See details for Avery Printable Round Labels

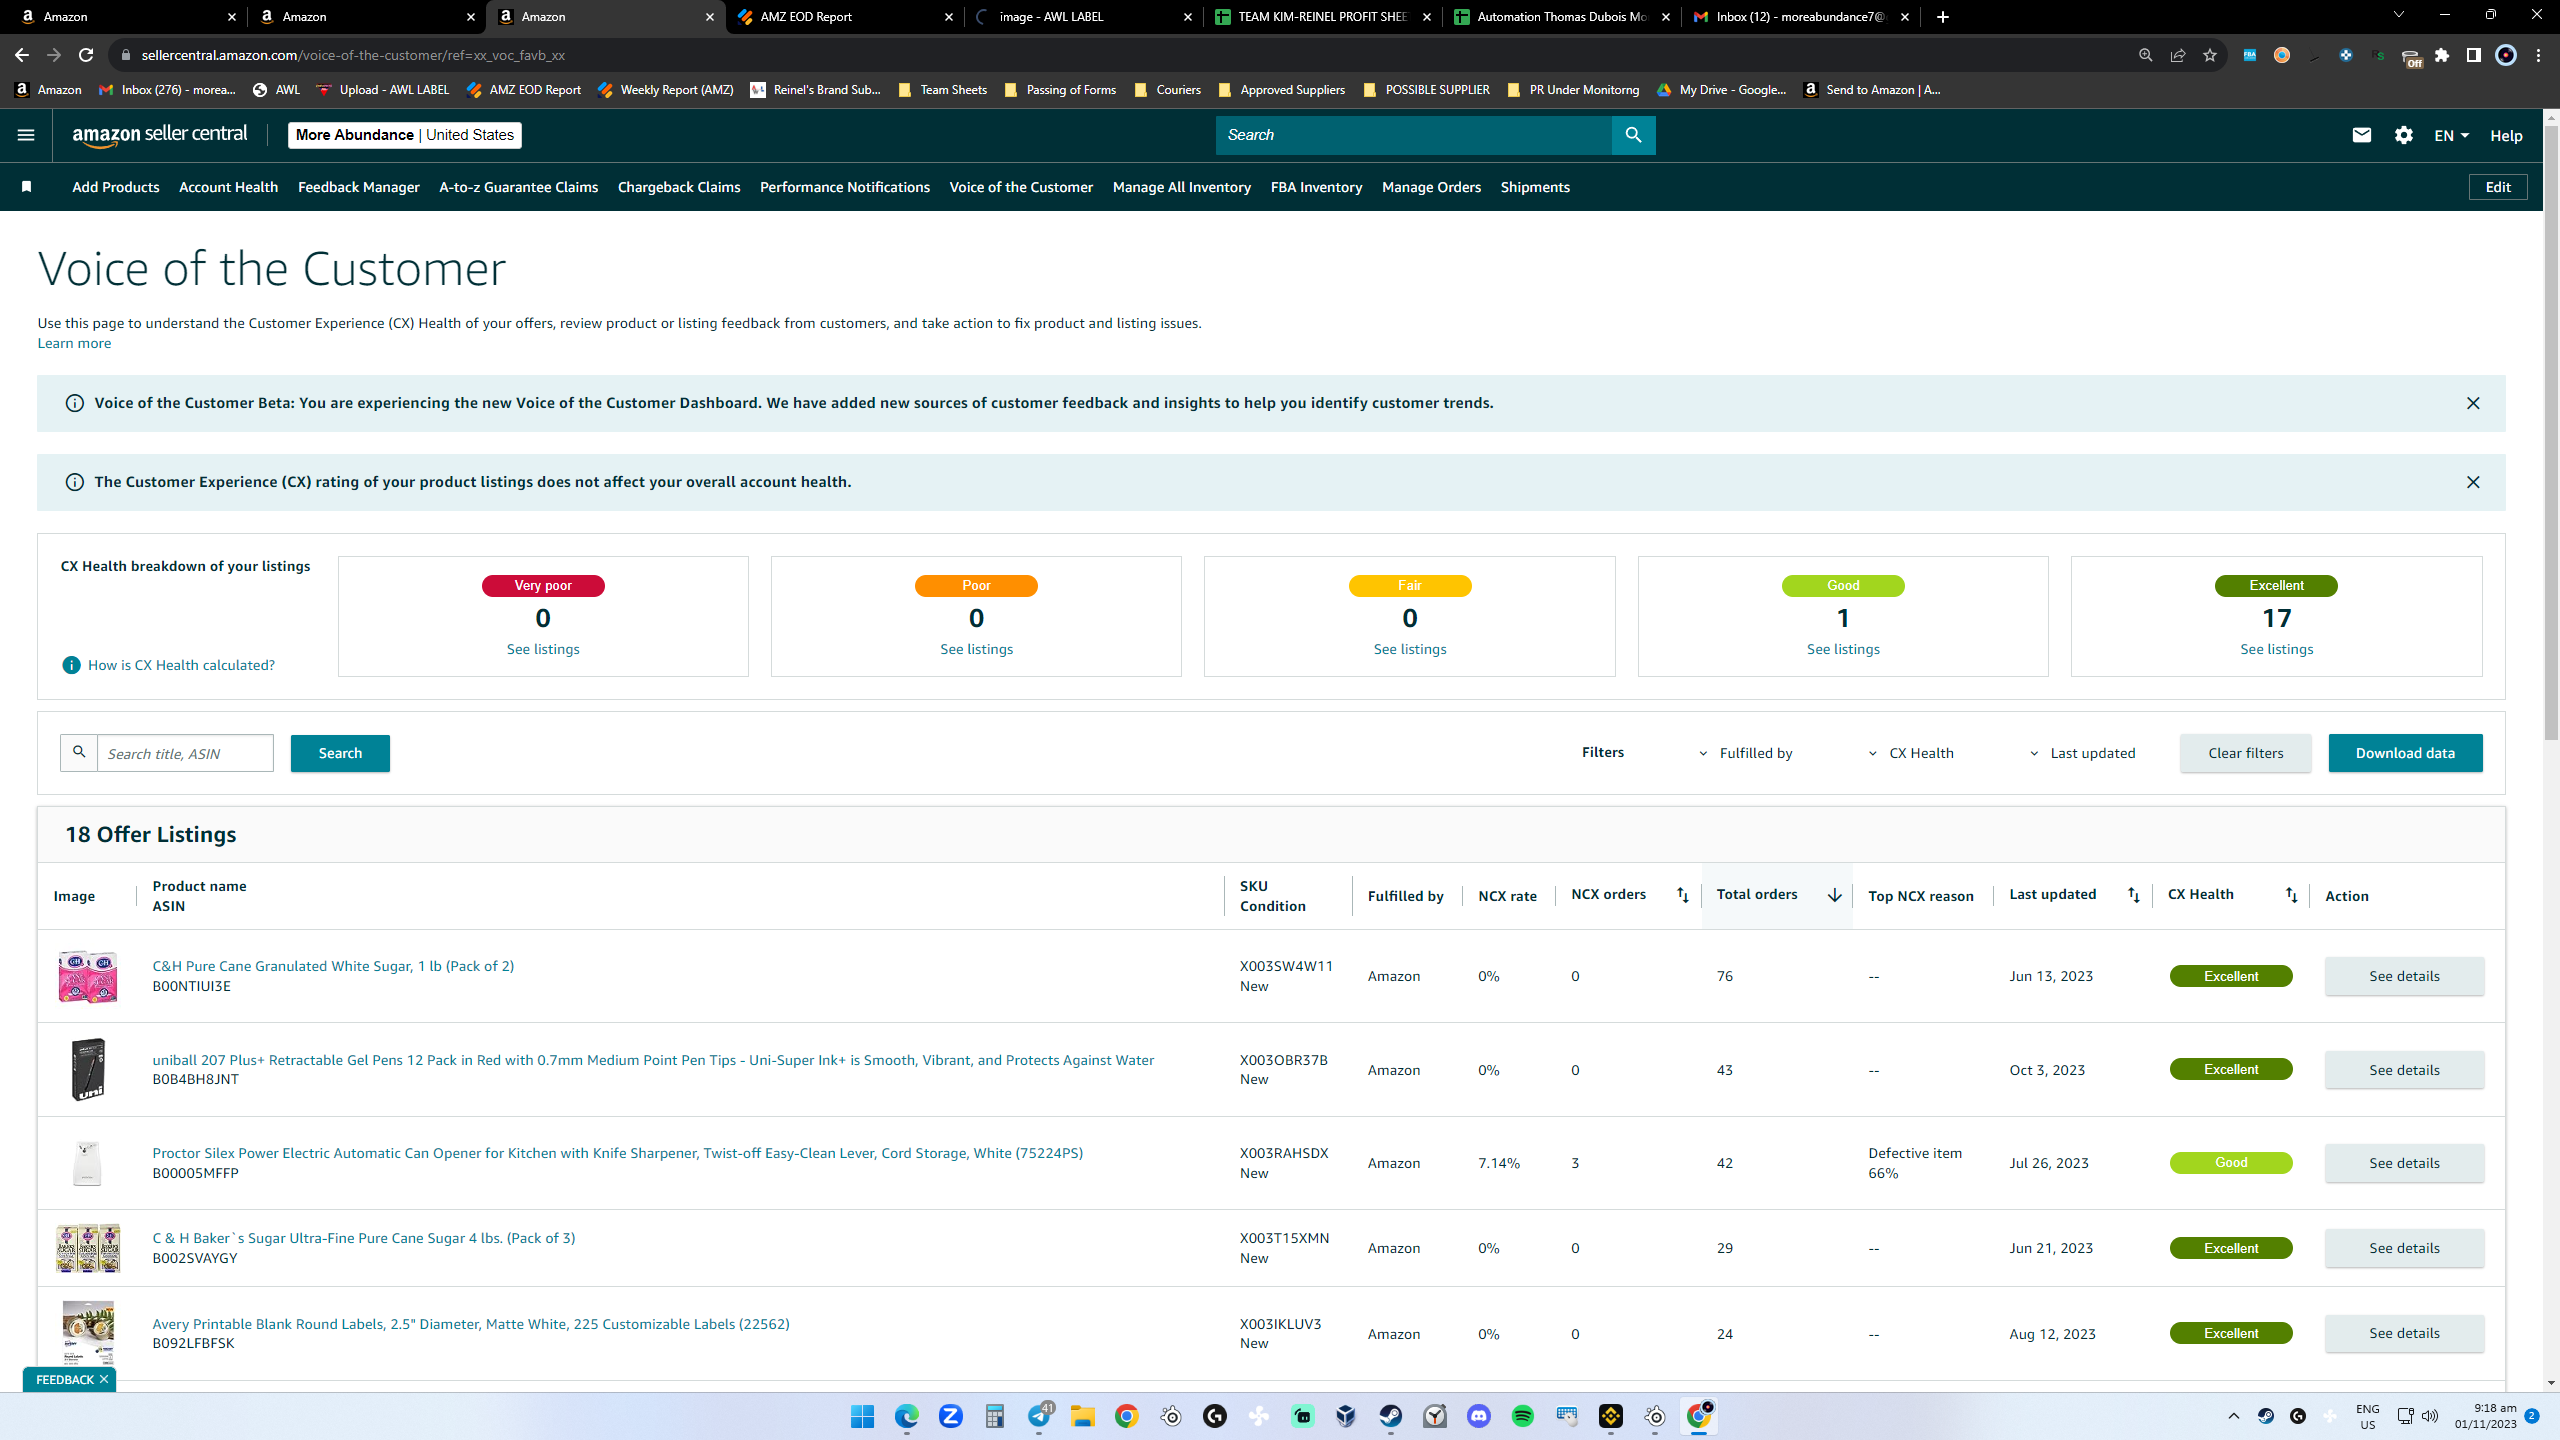2404,1333
